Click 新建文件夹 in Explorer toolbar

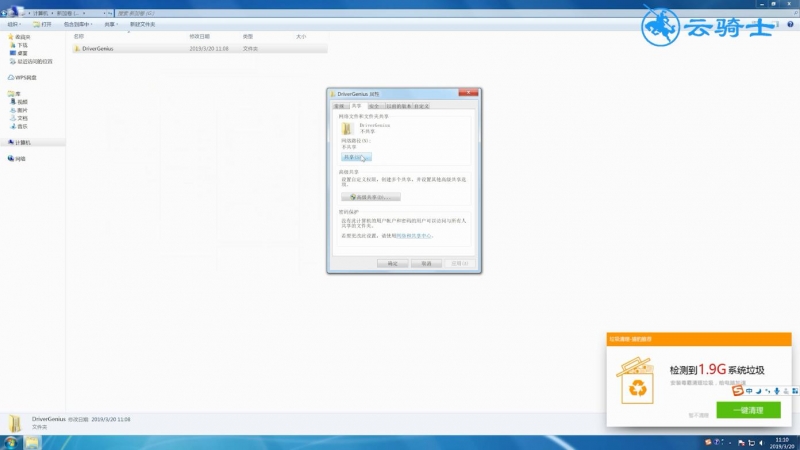[x=142, y=24]
